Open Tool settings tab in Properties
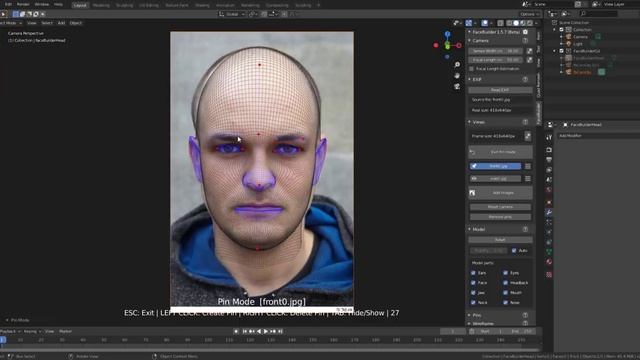This screenshot has width=640, height=360. point(549,138)
